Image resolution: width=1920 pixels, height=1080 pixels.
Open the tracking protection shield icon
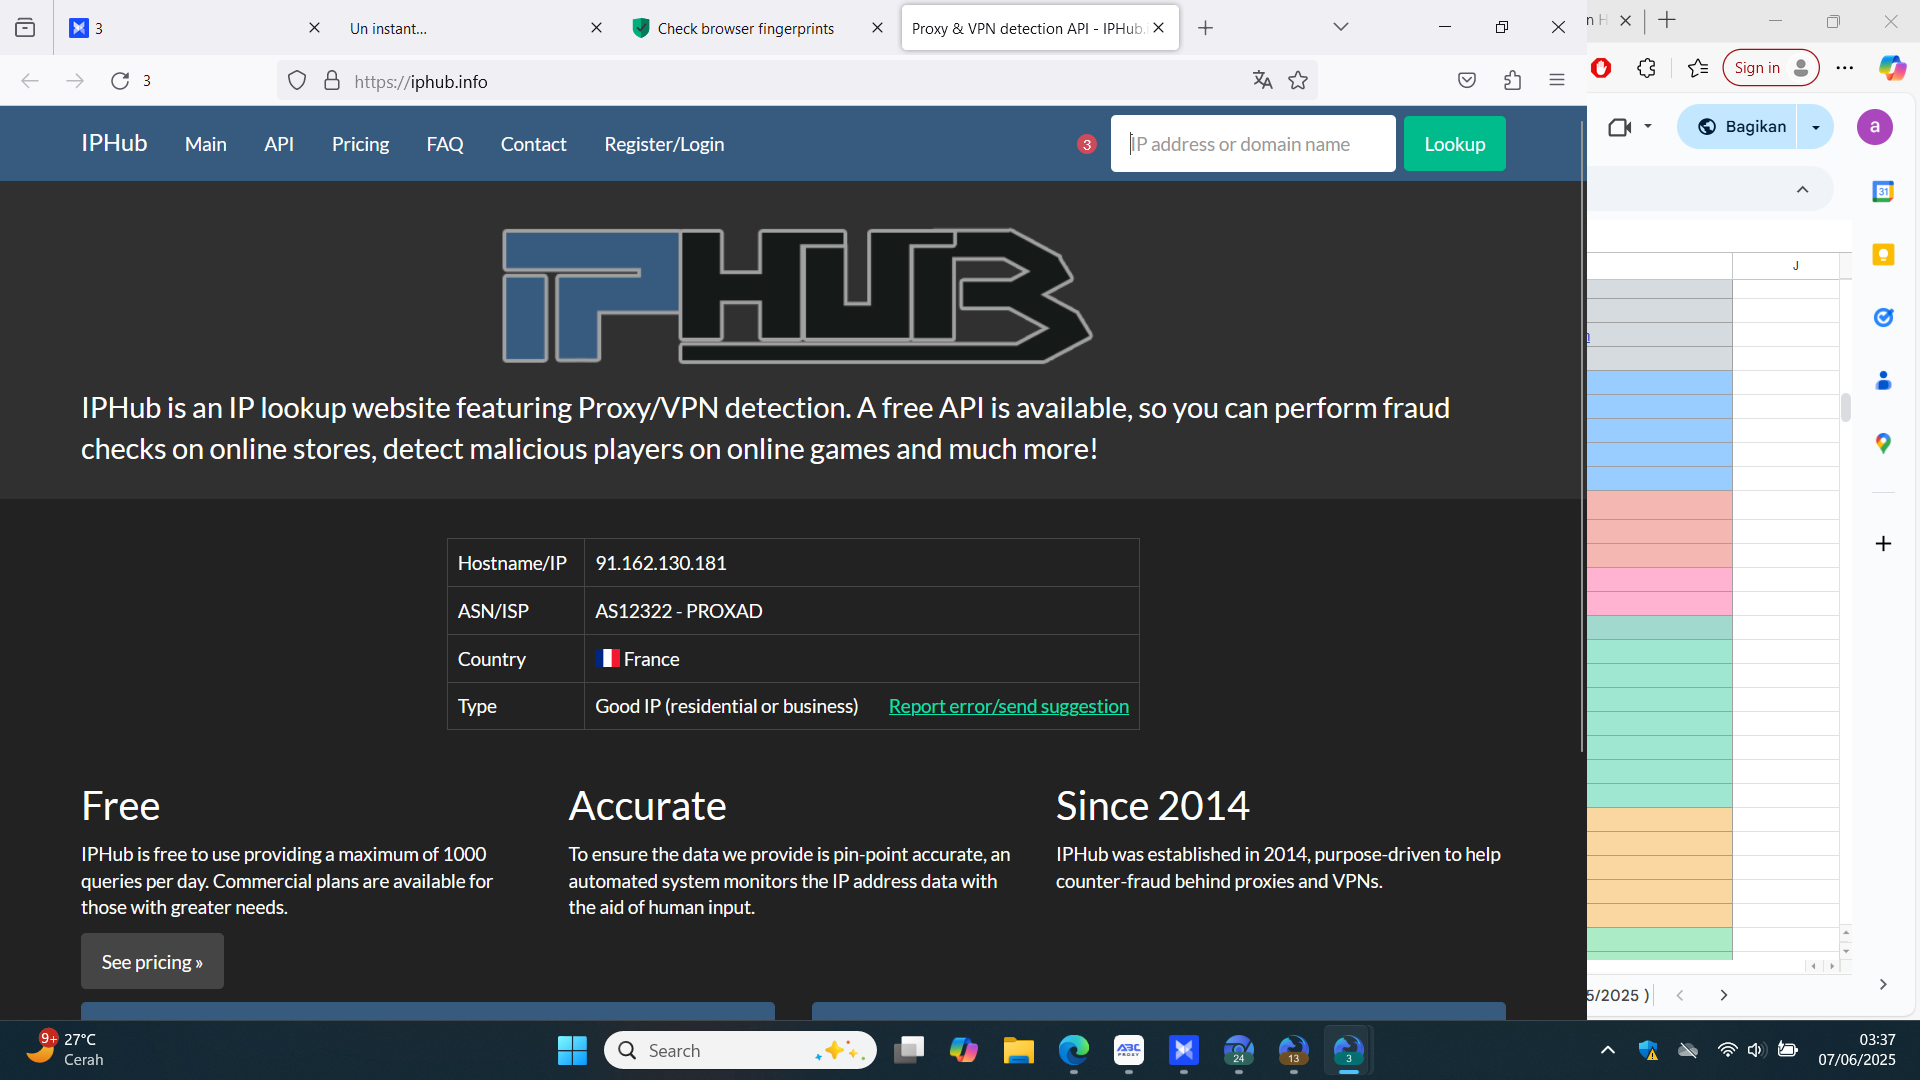coord(297,81)
